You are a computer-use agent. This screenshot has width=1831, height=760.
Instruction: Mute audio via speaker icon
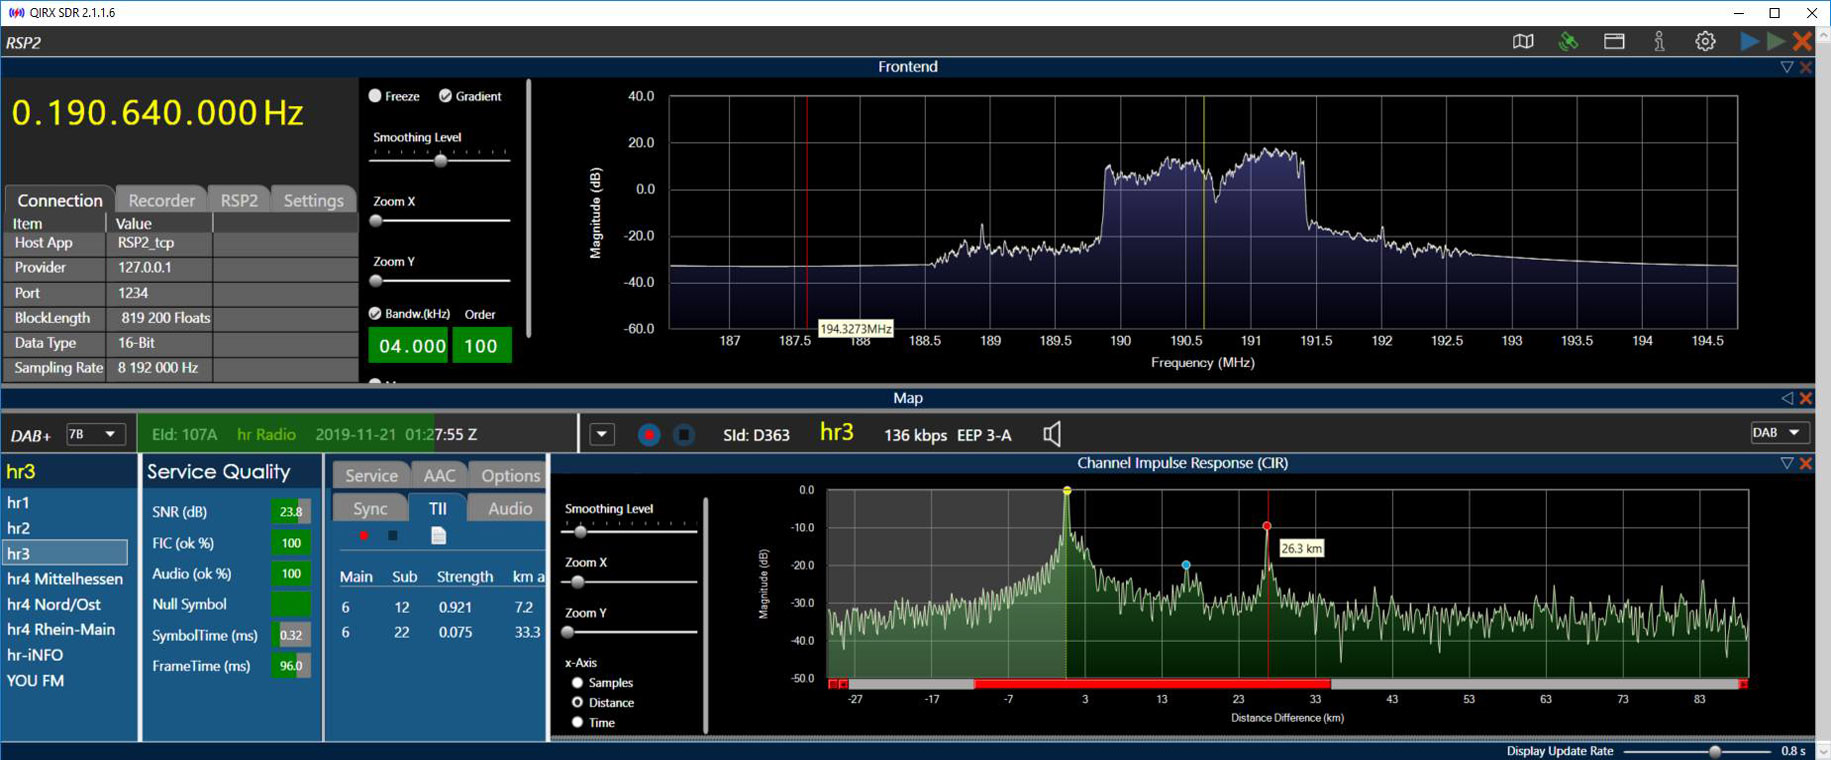(1052, 434)
